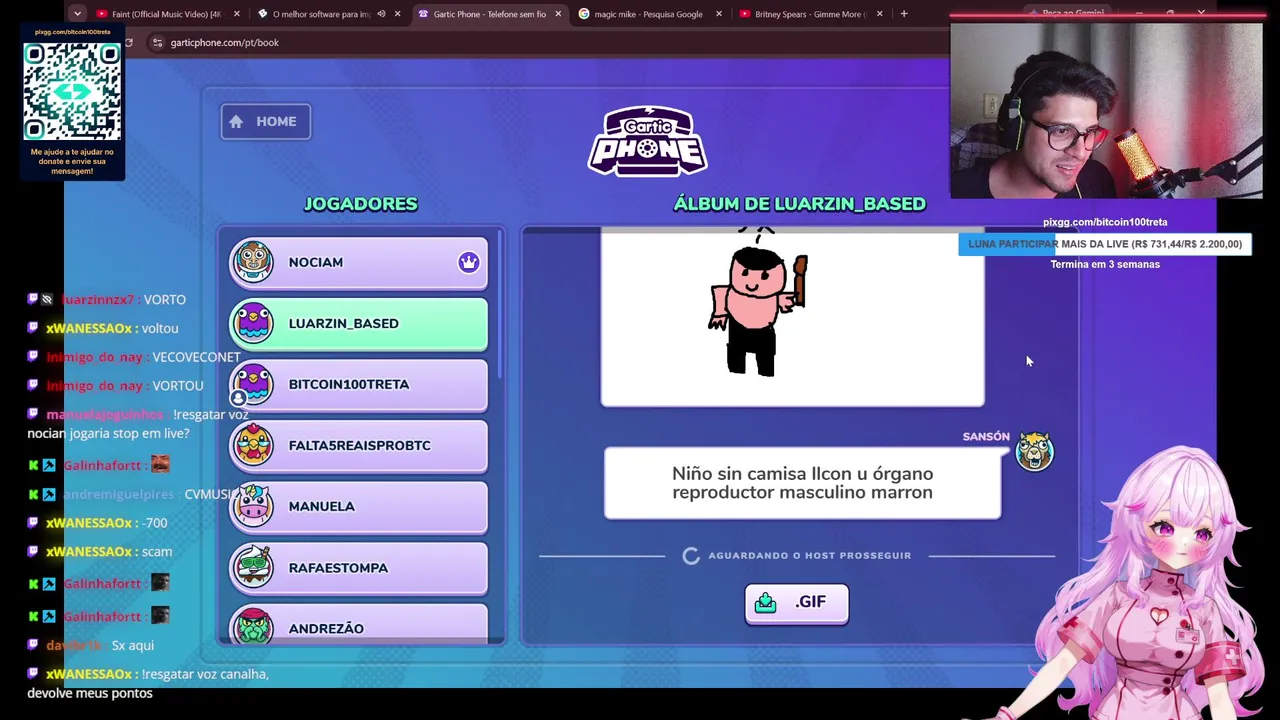Download the album as .GIF
This screenshot has height=720, width=1280.
(796, 602)
